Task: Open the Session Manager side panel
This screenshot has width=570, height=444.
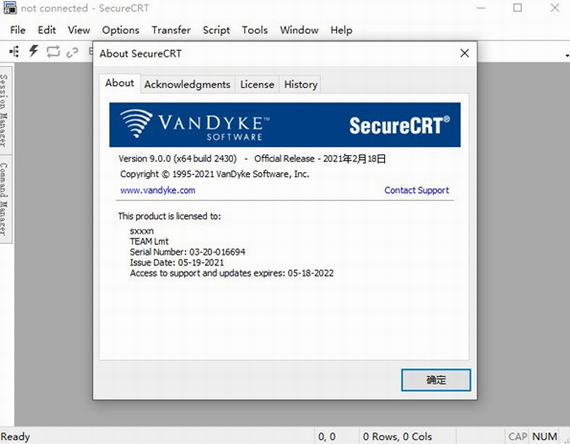Action: click(4, 111)
